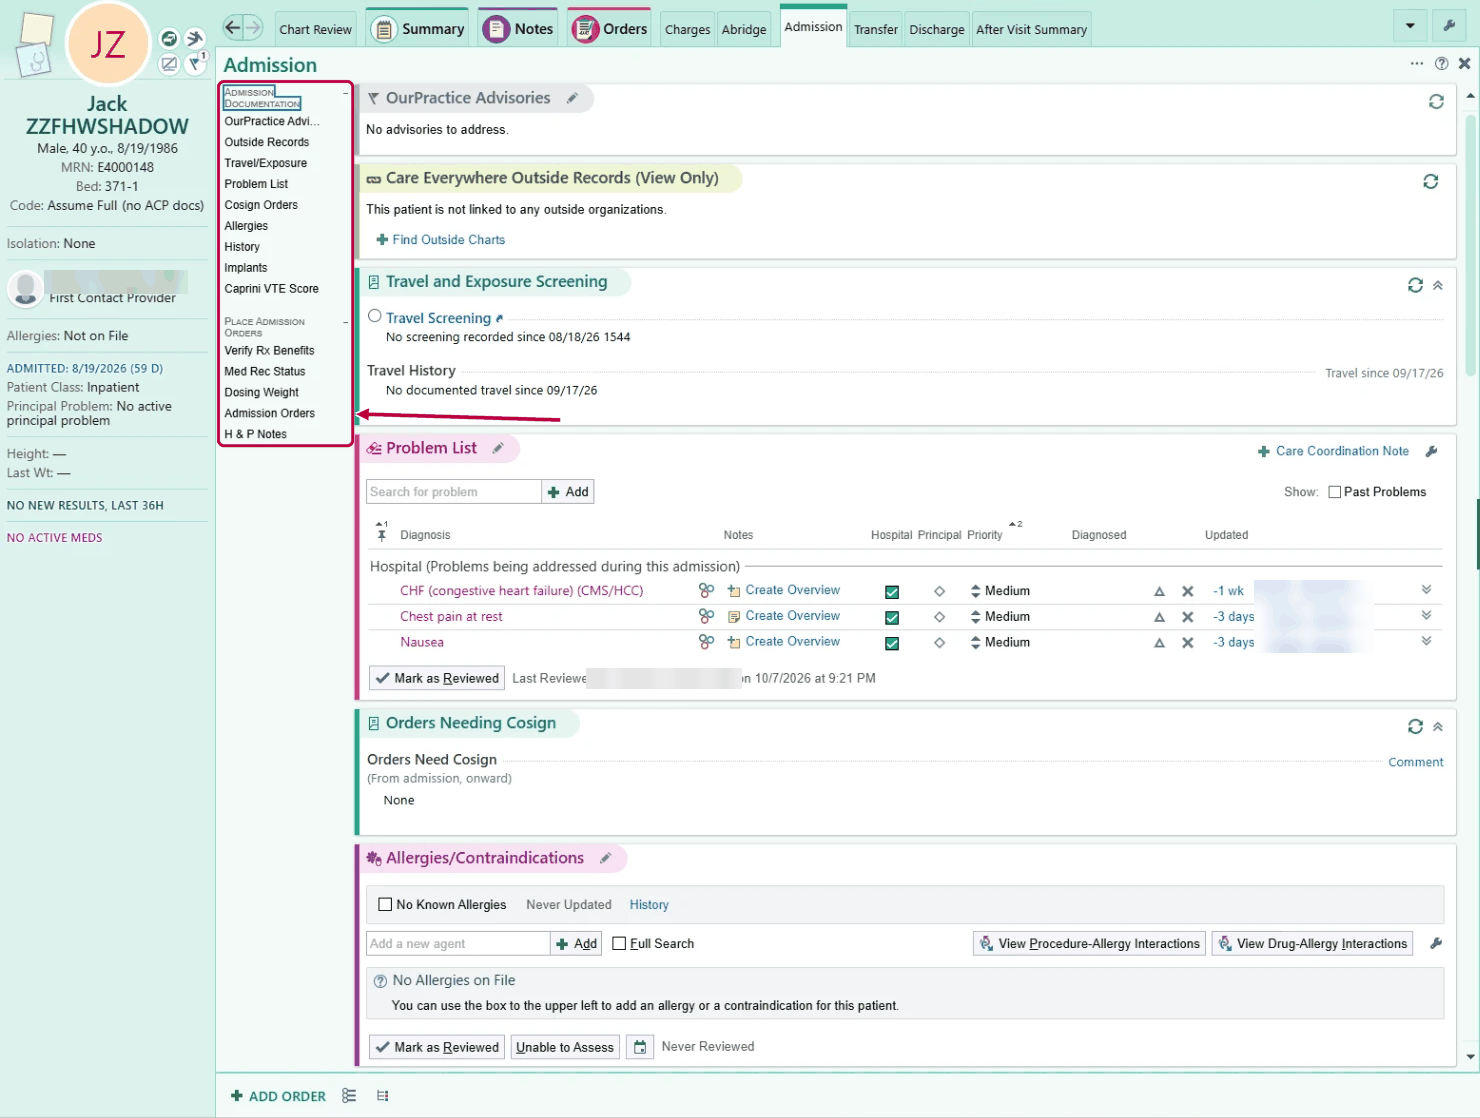Image resolution: width=1480 pixels, height=1118 pixels.
Task: Open the Orders tab
Action: [609, 29]
